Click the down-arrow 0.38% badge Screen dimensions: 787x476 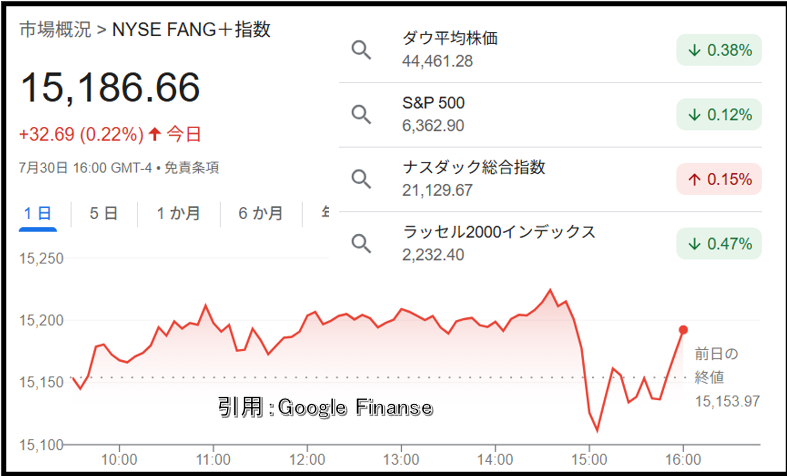[719, 50]
